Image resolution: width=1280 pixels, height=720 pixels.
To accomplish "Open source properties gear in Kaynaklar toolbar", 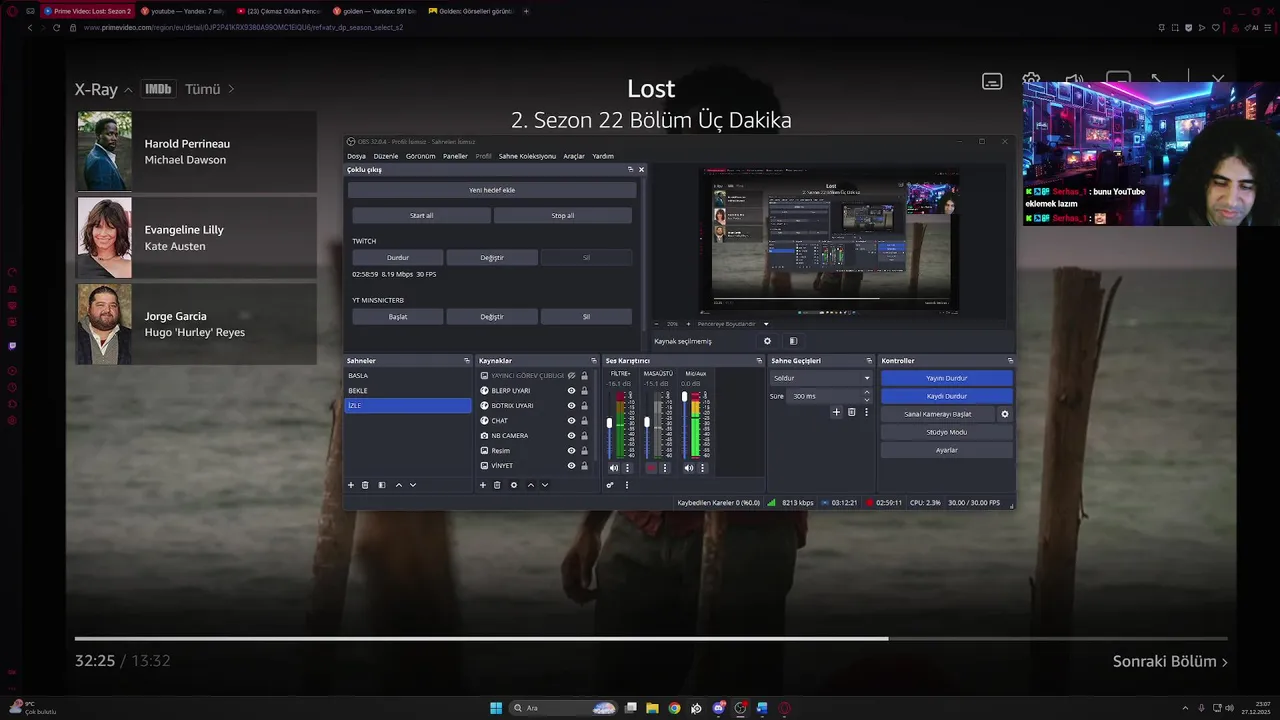I will [x=514, y=485].
